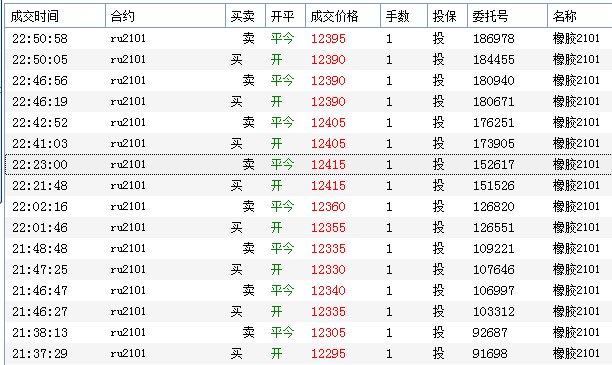Click the 委托号 column header
The width and height of the screenshot is (612, 365).
[x=507, y=16]
